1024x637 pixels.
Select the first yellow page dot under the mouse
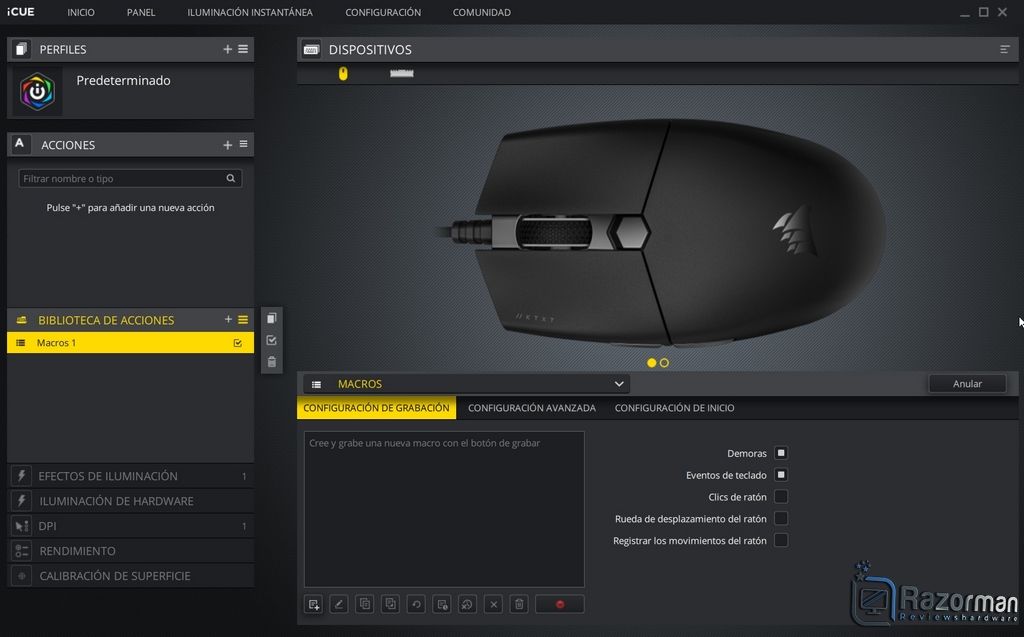(651, 363)
